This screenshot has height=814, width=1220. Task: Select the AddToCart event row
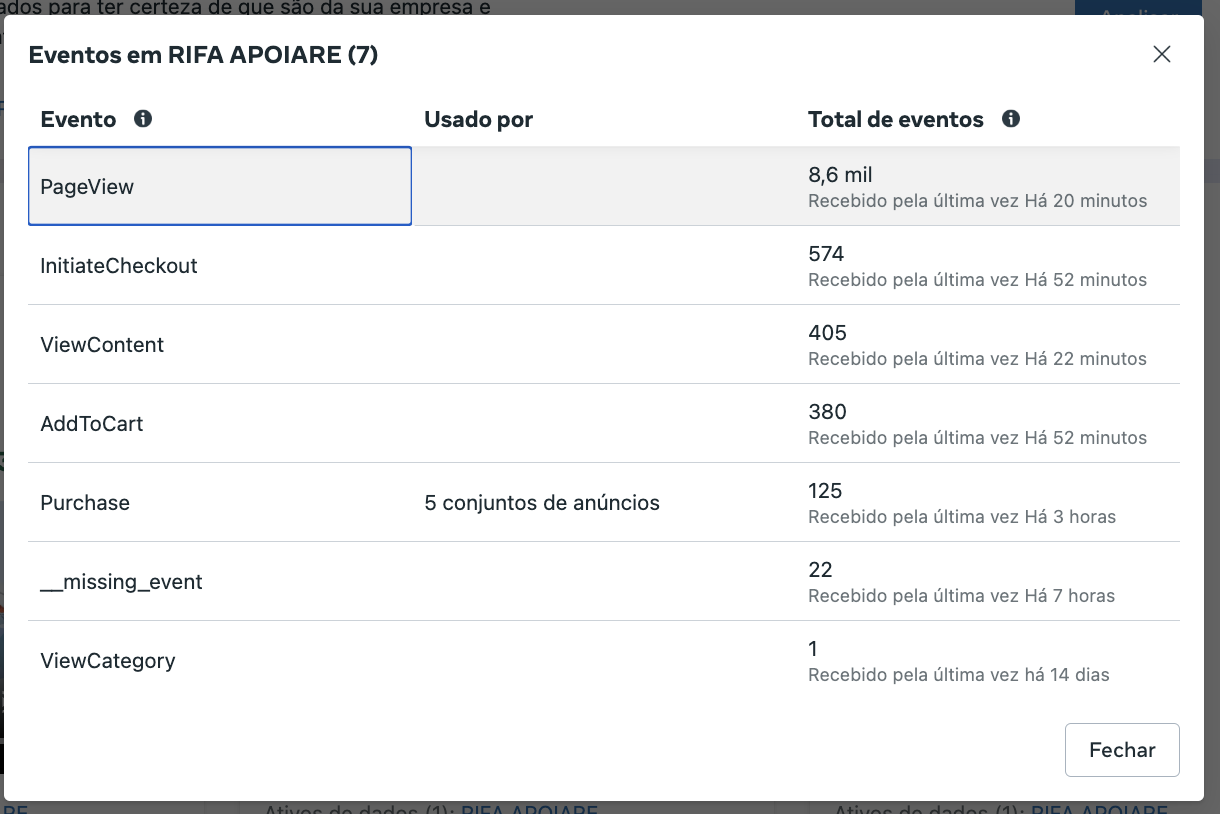coord(604,423)
